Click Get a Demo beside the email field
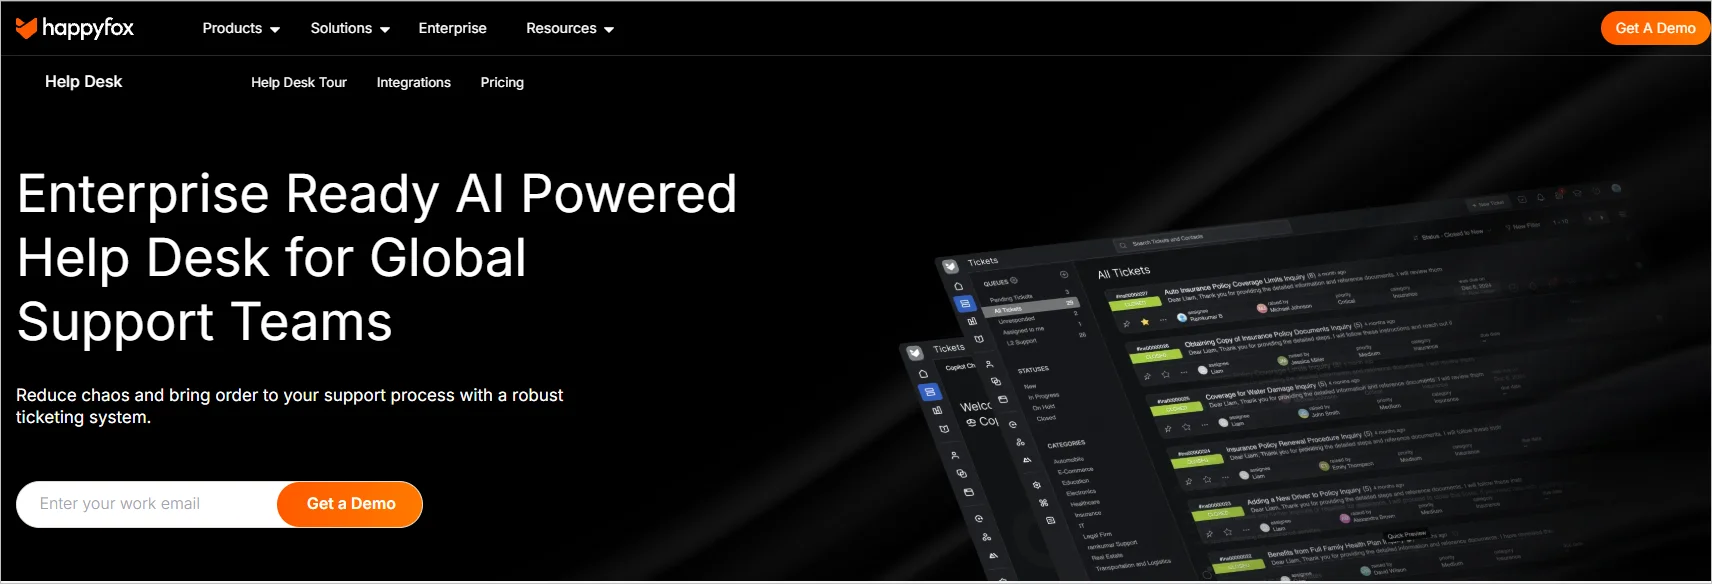1712x584 pixels. click(x=350, y=504)
